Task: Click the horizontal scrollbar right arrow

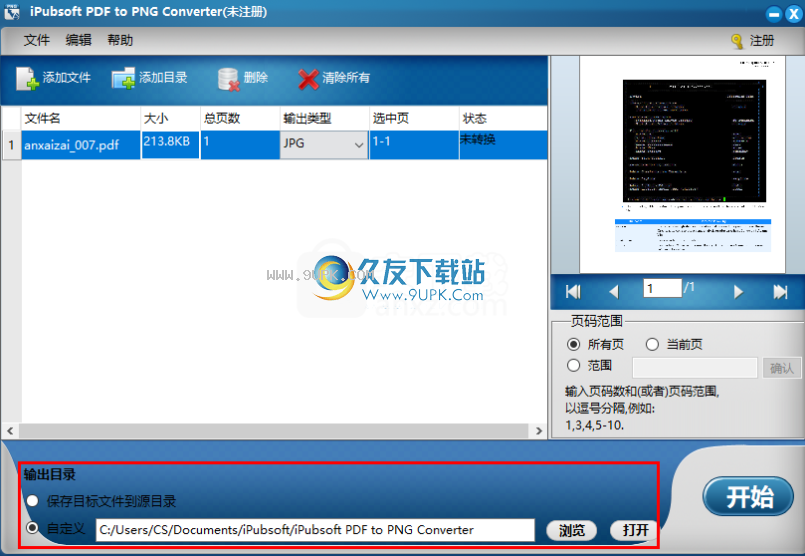Action: coord(539,431)
